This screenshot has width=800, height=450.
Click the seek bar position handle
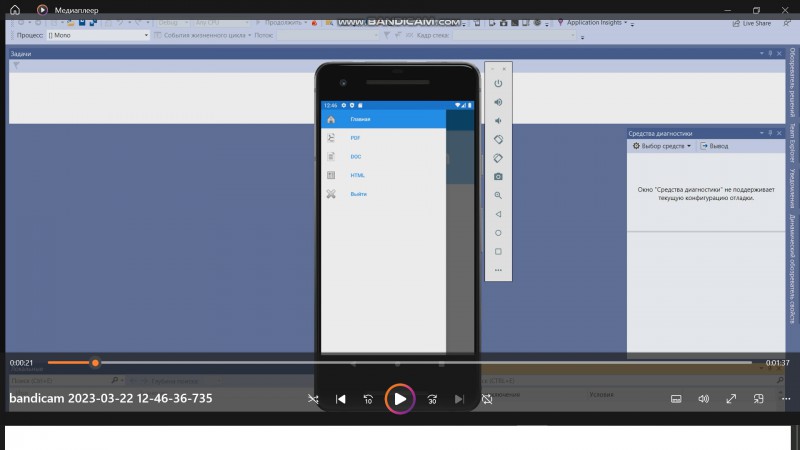[95, 363]
